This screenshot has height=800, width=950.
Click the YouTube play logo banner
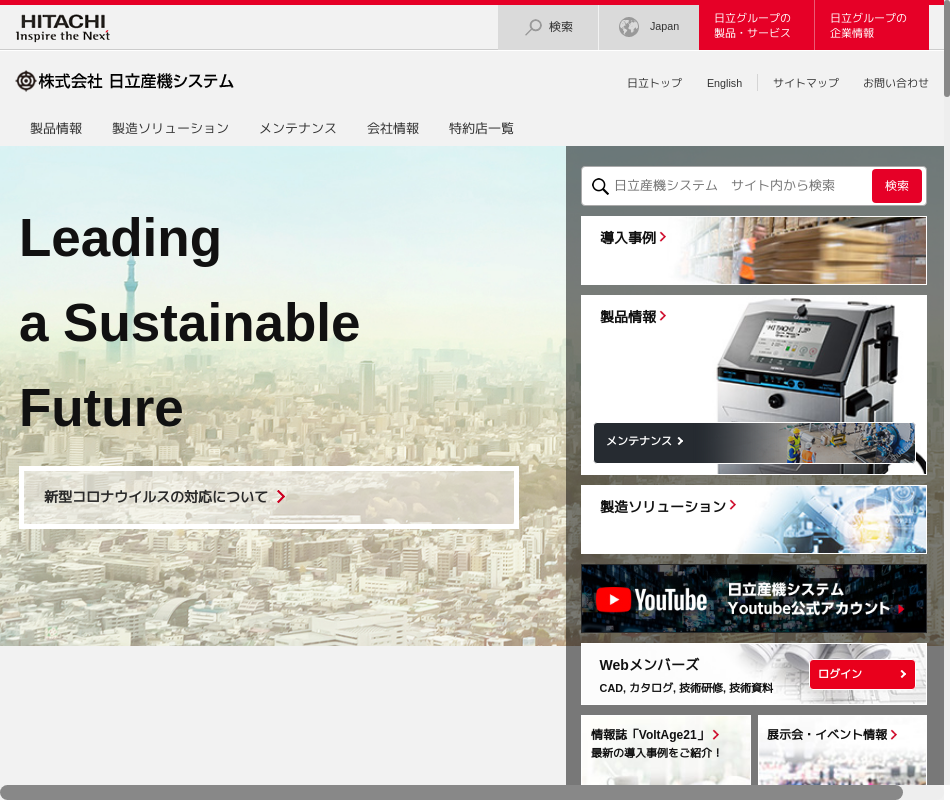pos(613,599)
